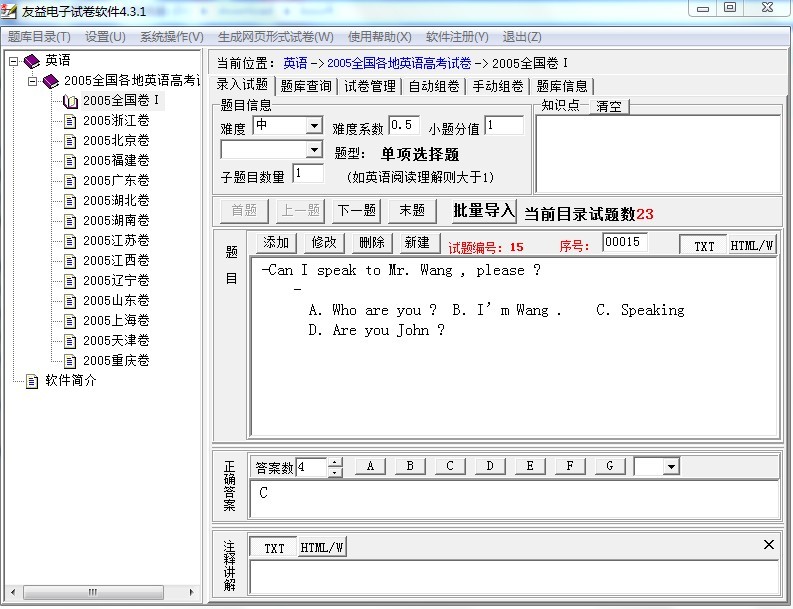Click the 退出(Z) menu item
Image resolution: width=793 pixels, height=609 pixels.
click(522, 37)
